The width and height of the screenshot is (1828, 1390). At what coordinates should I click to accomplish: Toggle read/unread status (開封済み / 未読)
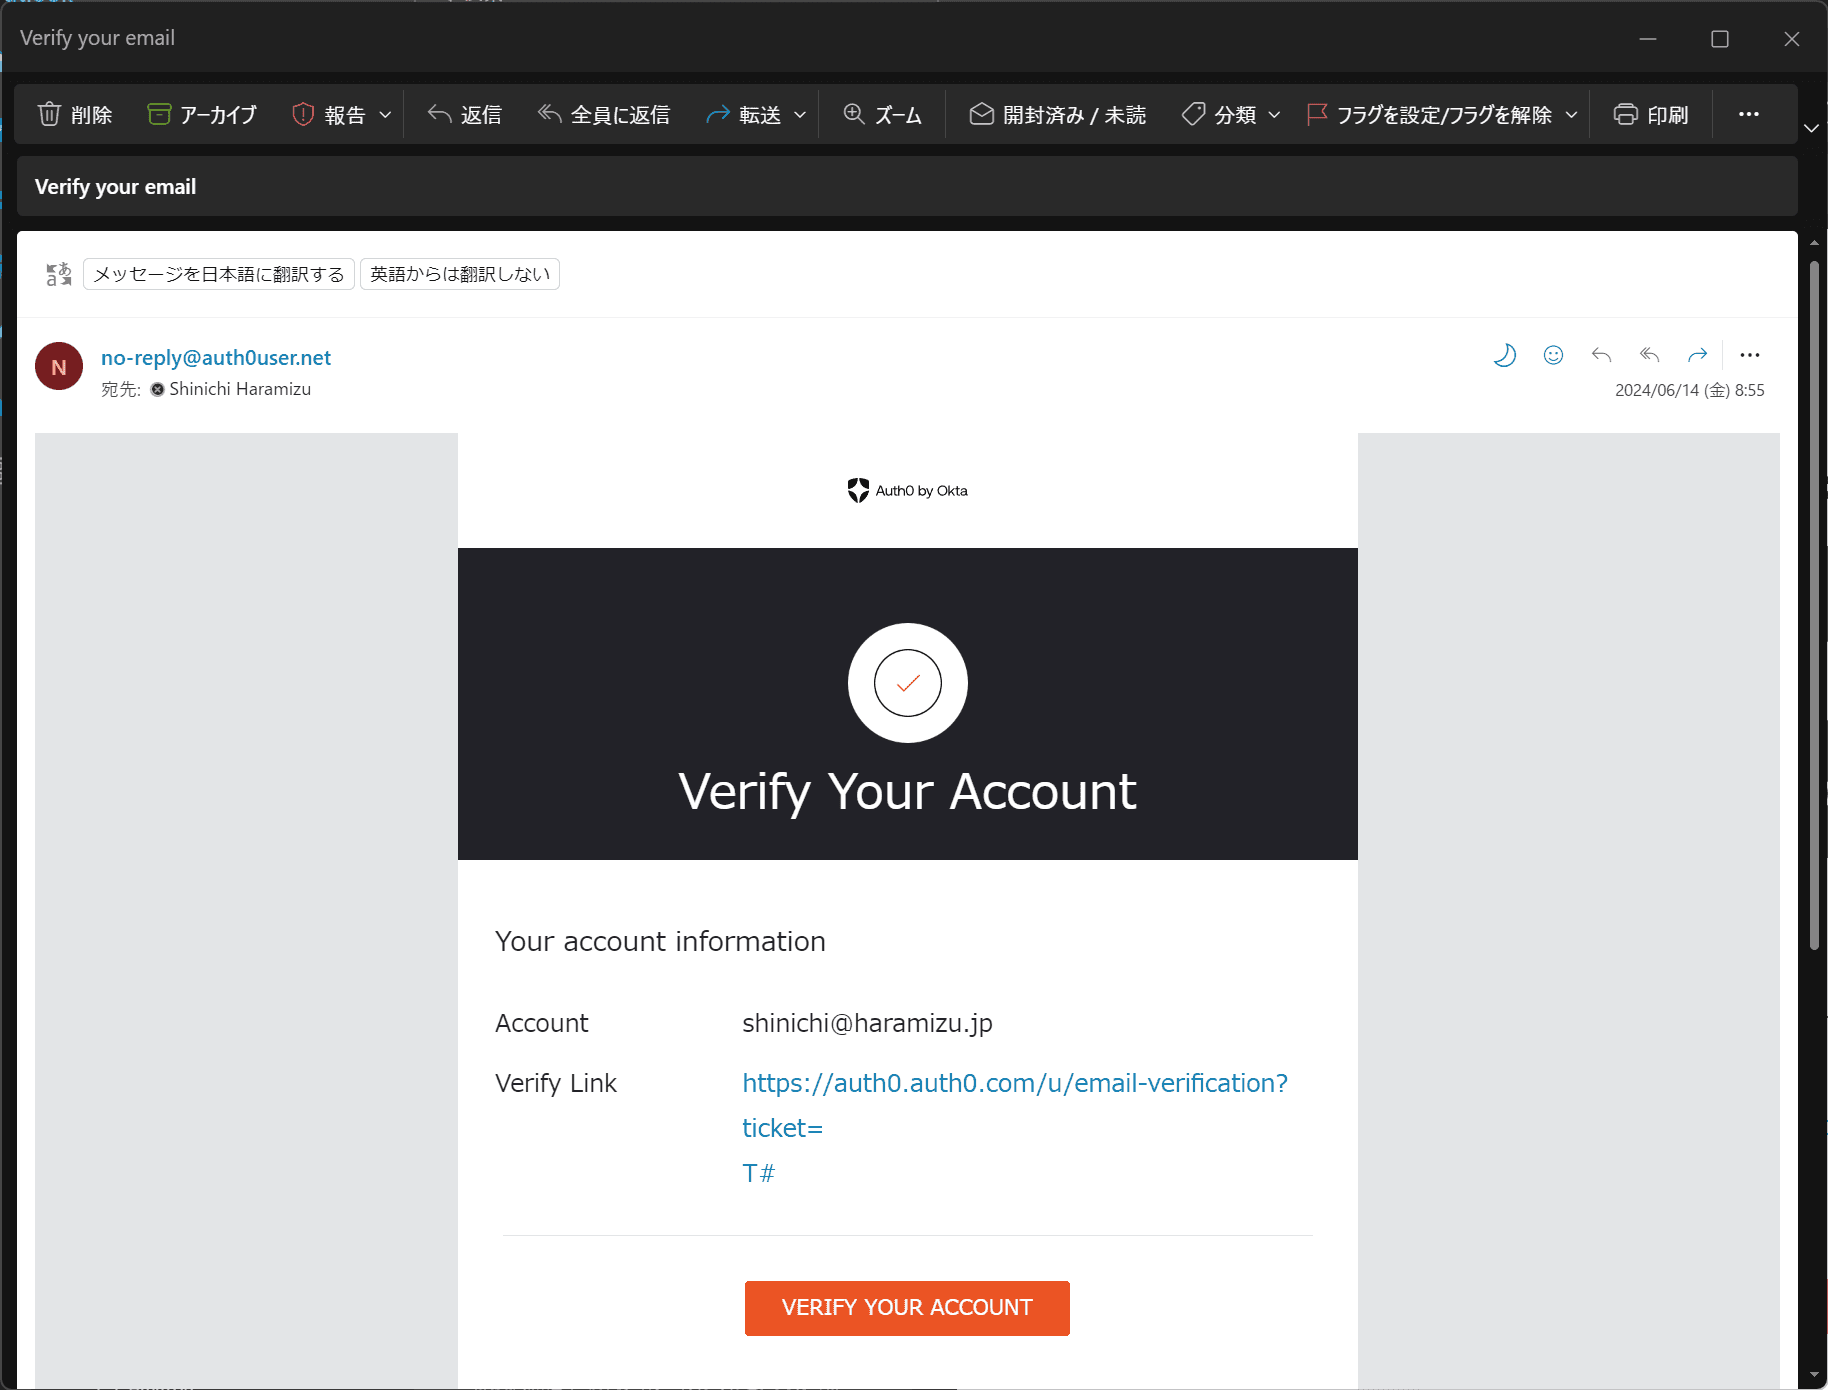pyautogui.click(x=1058, y=115)
